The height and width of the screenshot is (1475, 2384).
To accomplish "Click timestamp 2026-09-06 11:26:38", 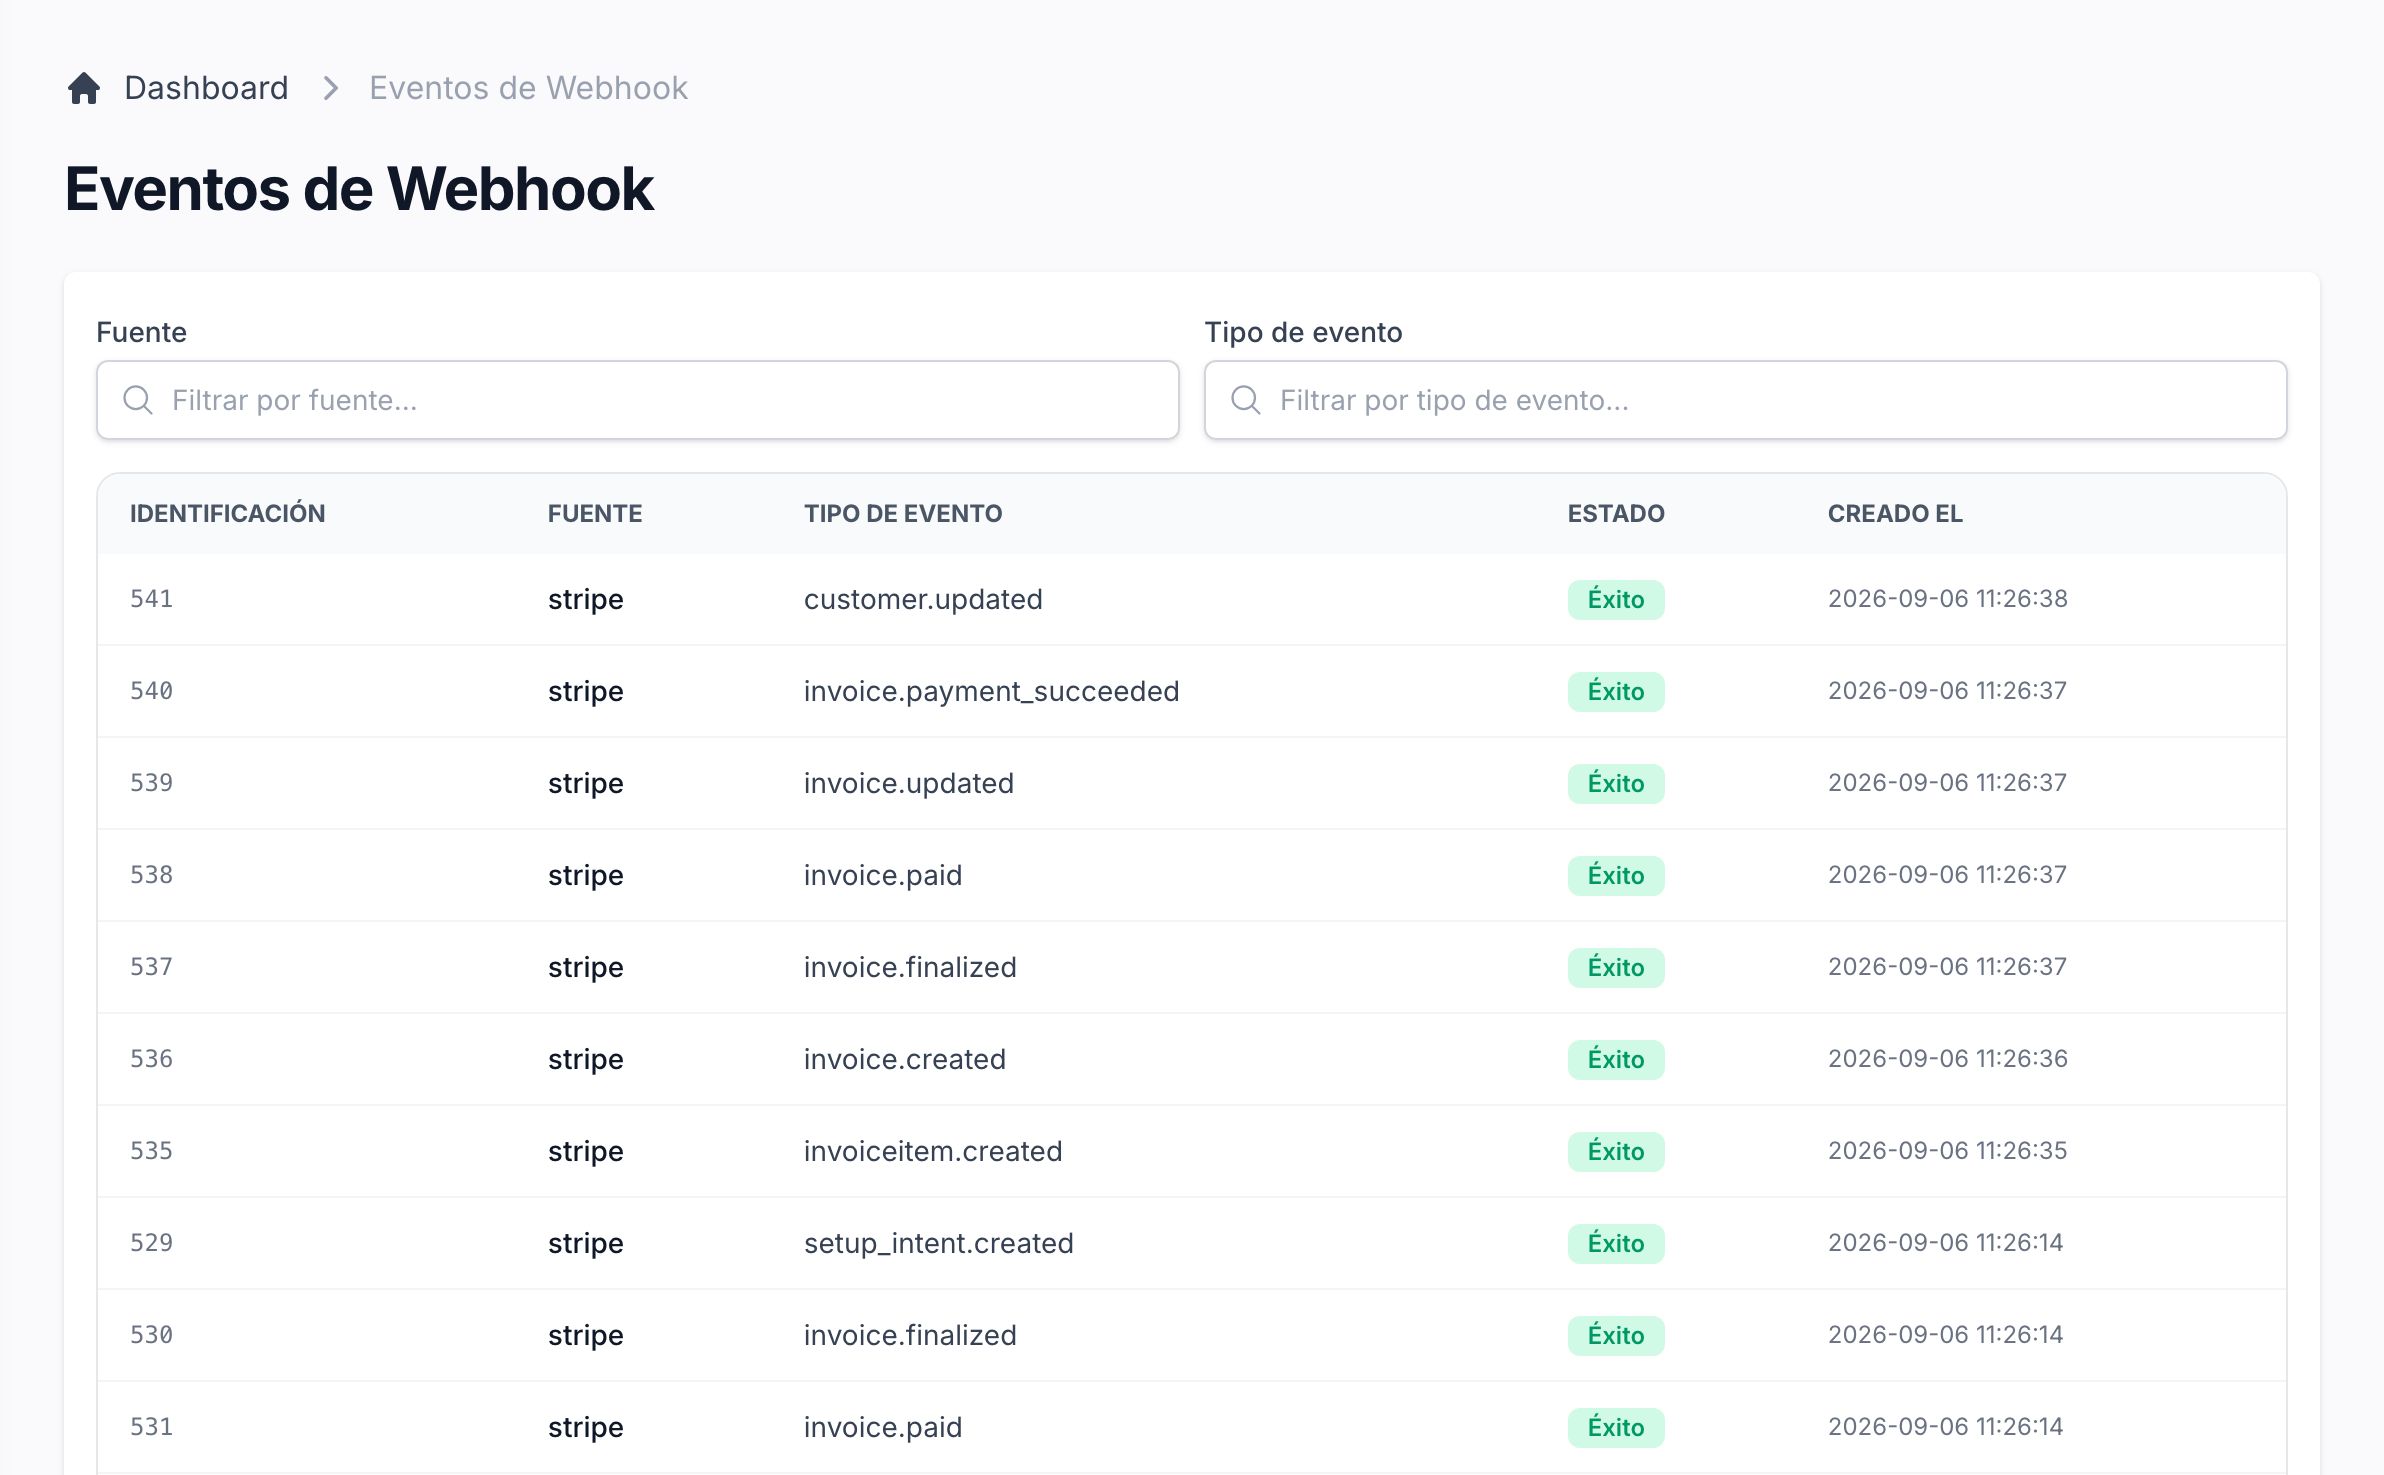I will 1948,599.
